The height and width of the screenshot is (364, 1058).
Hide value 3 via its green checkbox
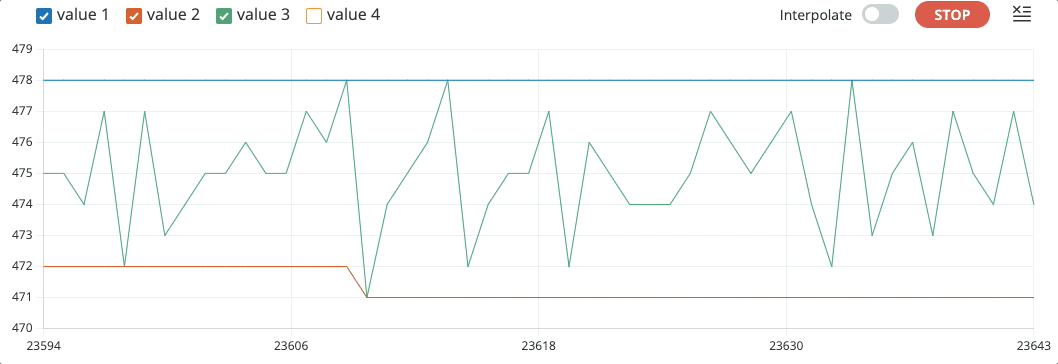click(x=224, y=16)
